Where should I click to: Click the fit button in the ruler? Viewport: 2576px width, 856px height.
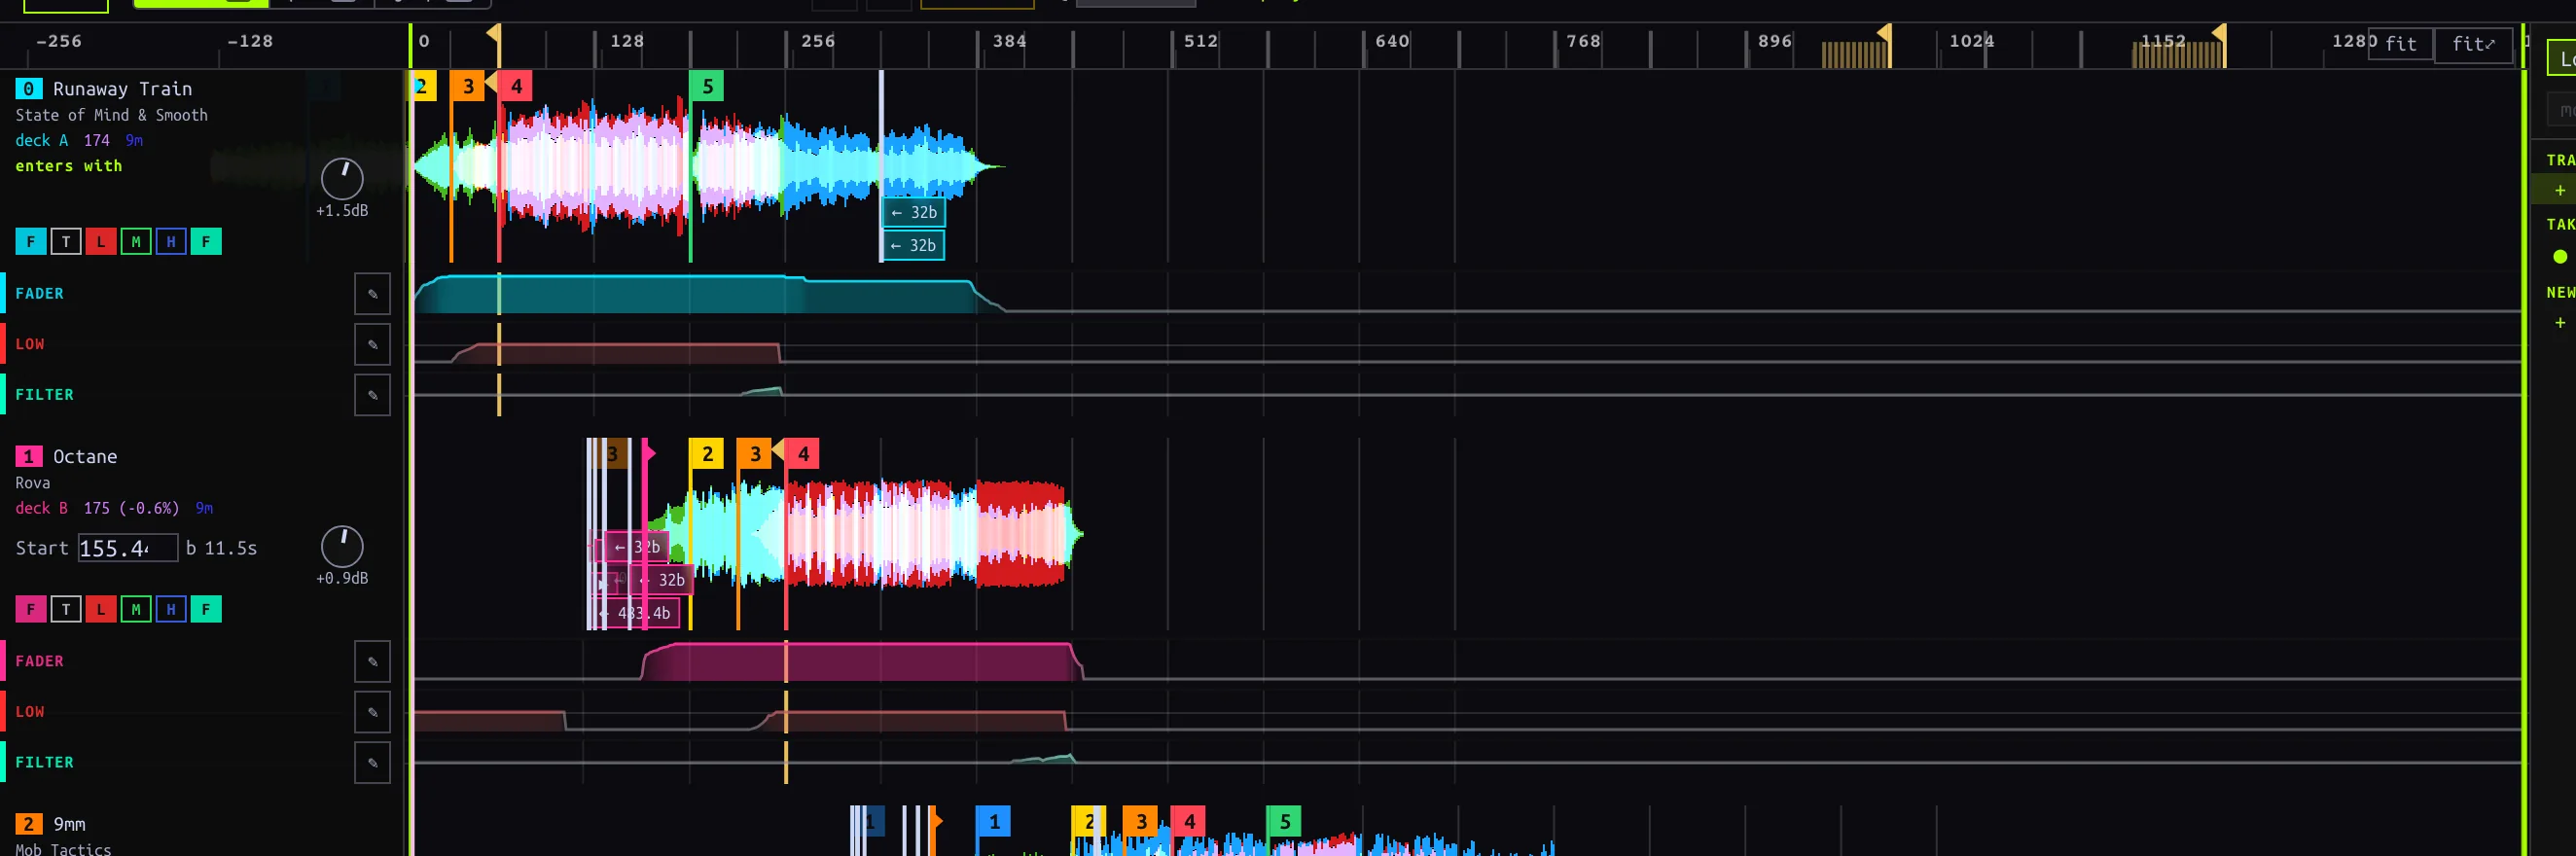pyautogui.click(x=2400, y=44)
